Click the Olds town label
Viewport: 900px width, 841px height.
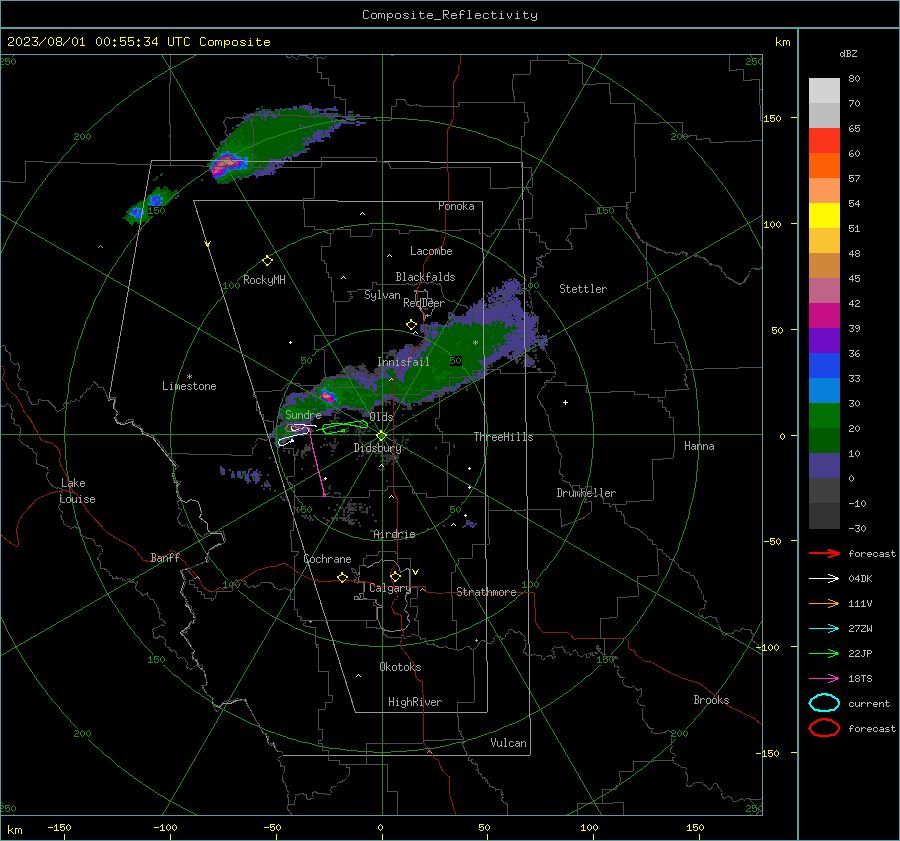pyautogui.click(x=381, y=417)
